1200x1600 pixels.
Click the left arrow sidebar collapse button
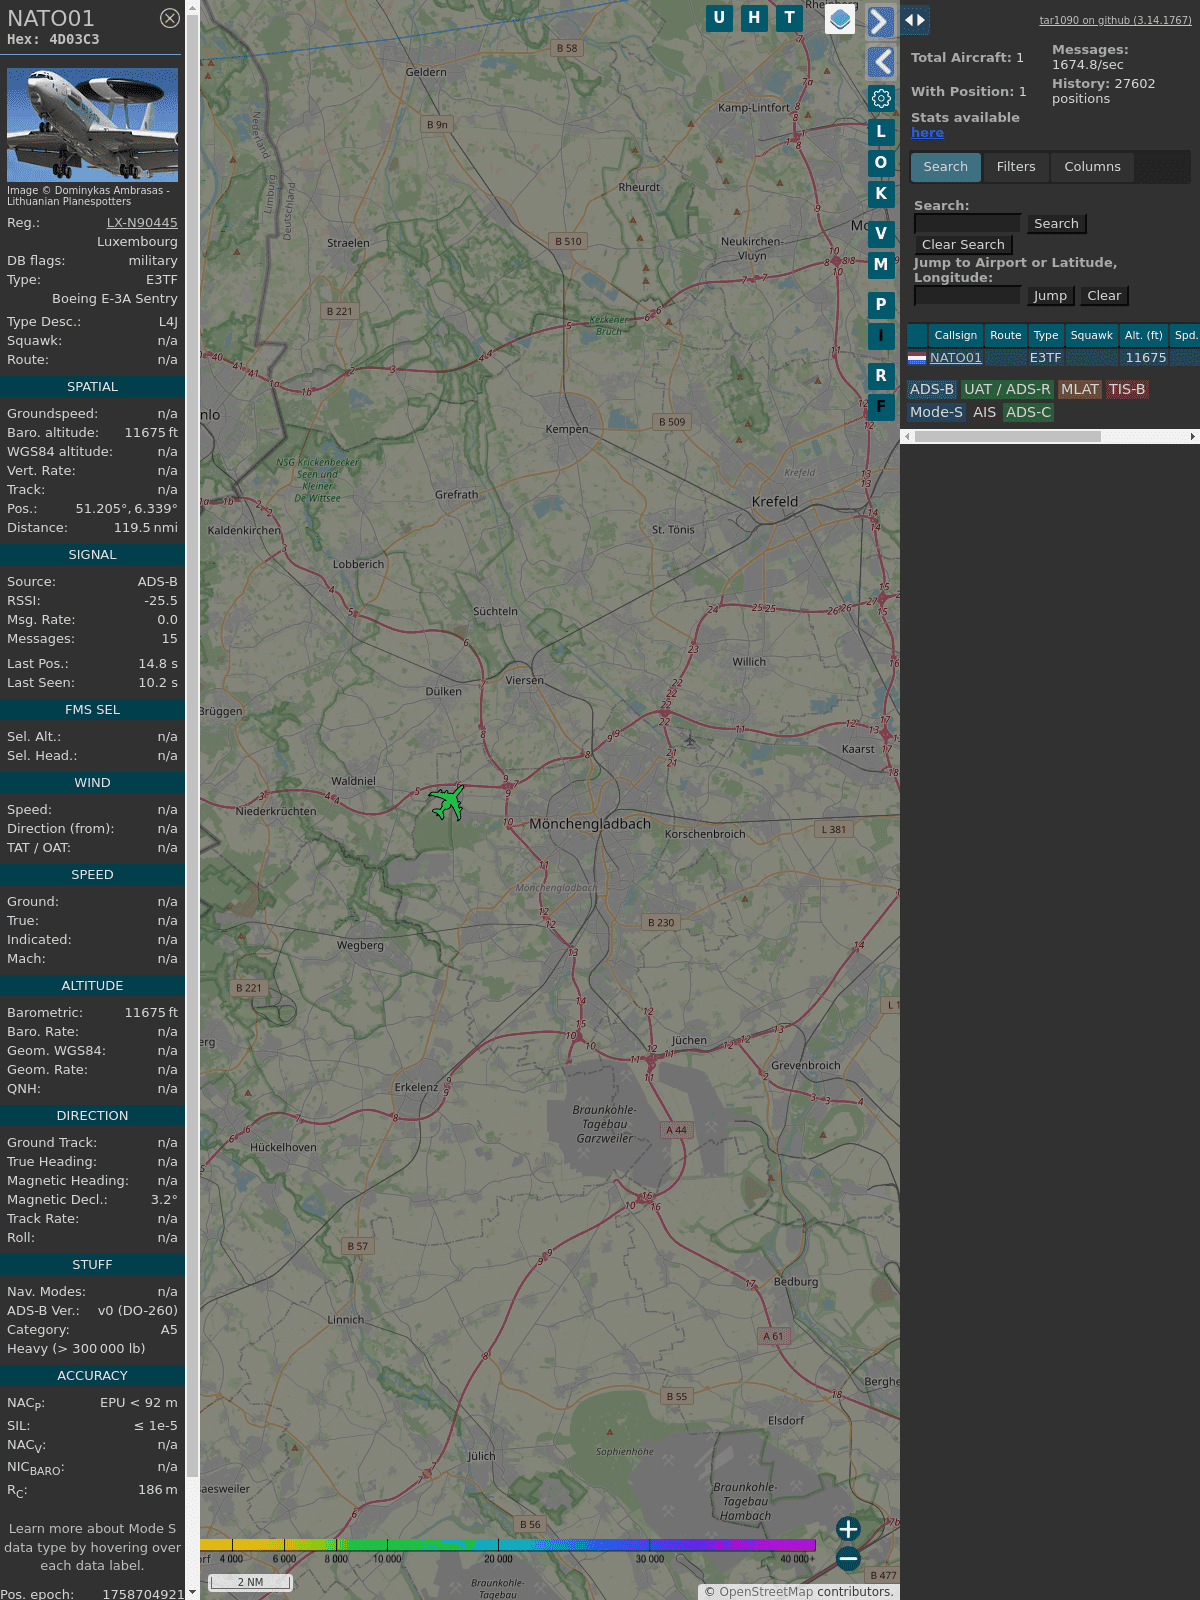click(x=880, y=62)
